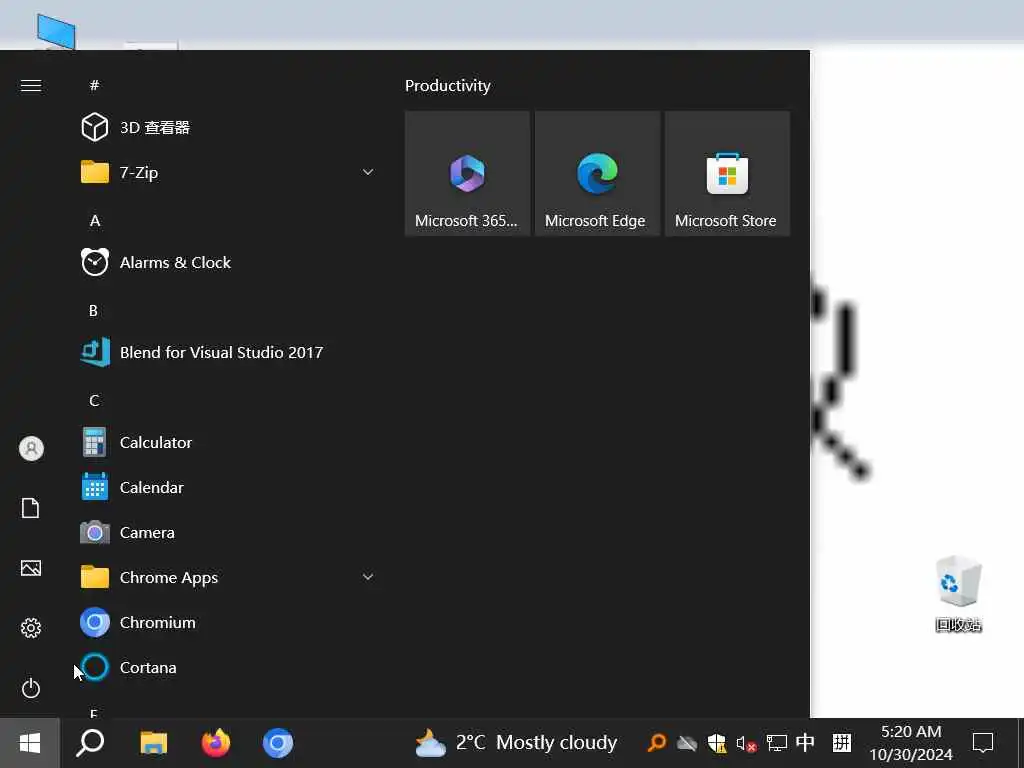Open taskbar Search magnifier
Screen dimensions: 1024x768
(90, 743)
